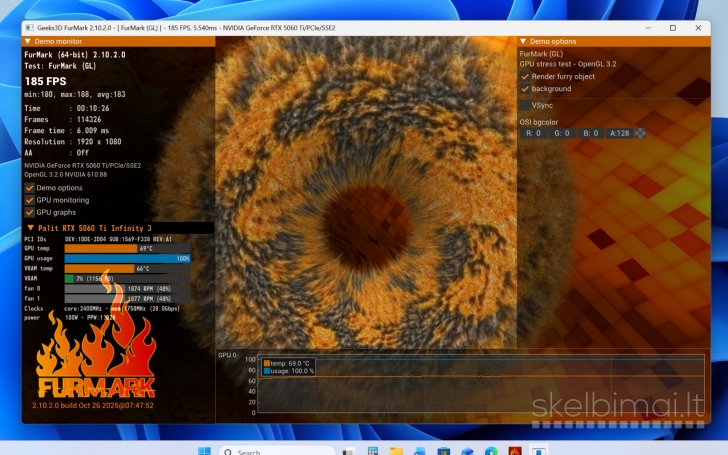Open File Explorer from the taskbar
The width and height of the screenshot is (728, 455).
pos(396,451)
